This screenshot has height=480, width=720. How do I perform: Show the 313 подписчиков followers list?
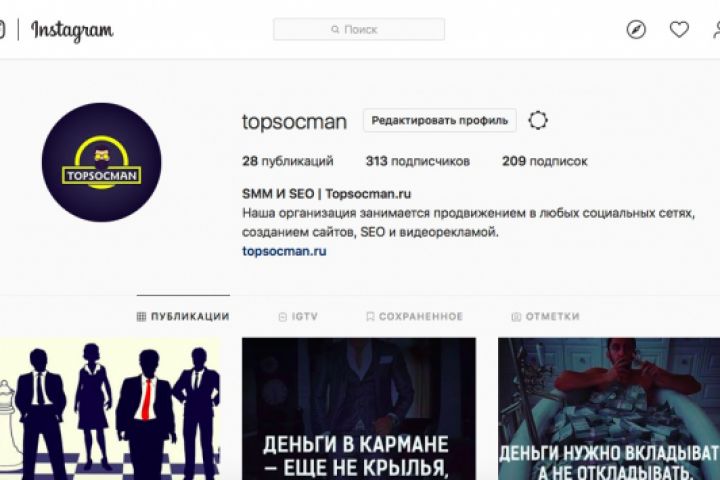point(417,161)
